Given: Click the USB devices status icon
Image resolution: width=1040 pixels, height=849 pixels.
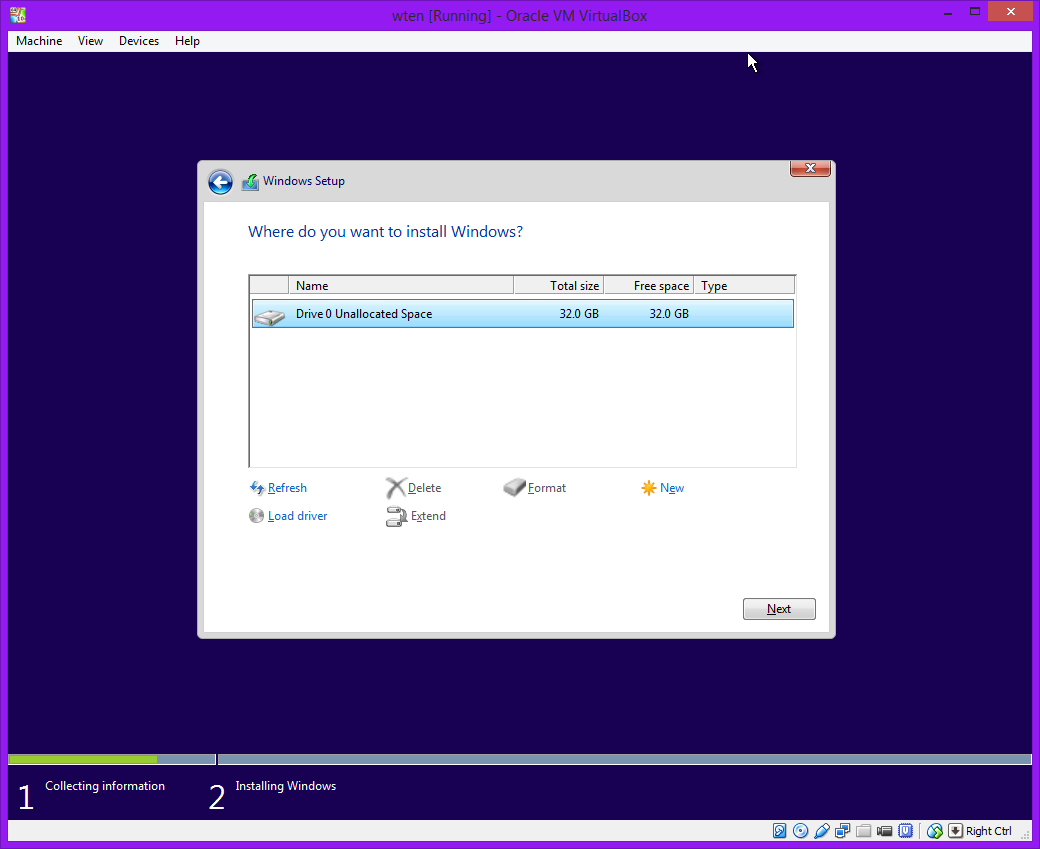Looking at the screenshot, I should 822,831.
